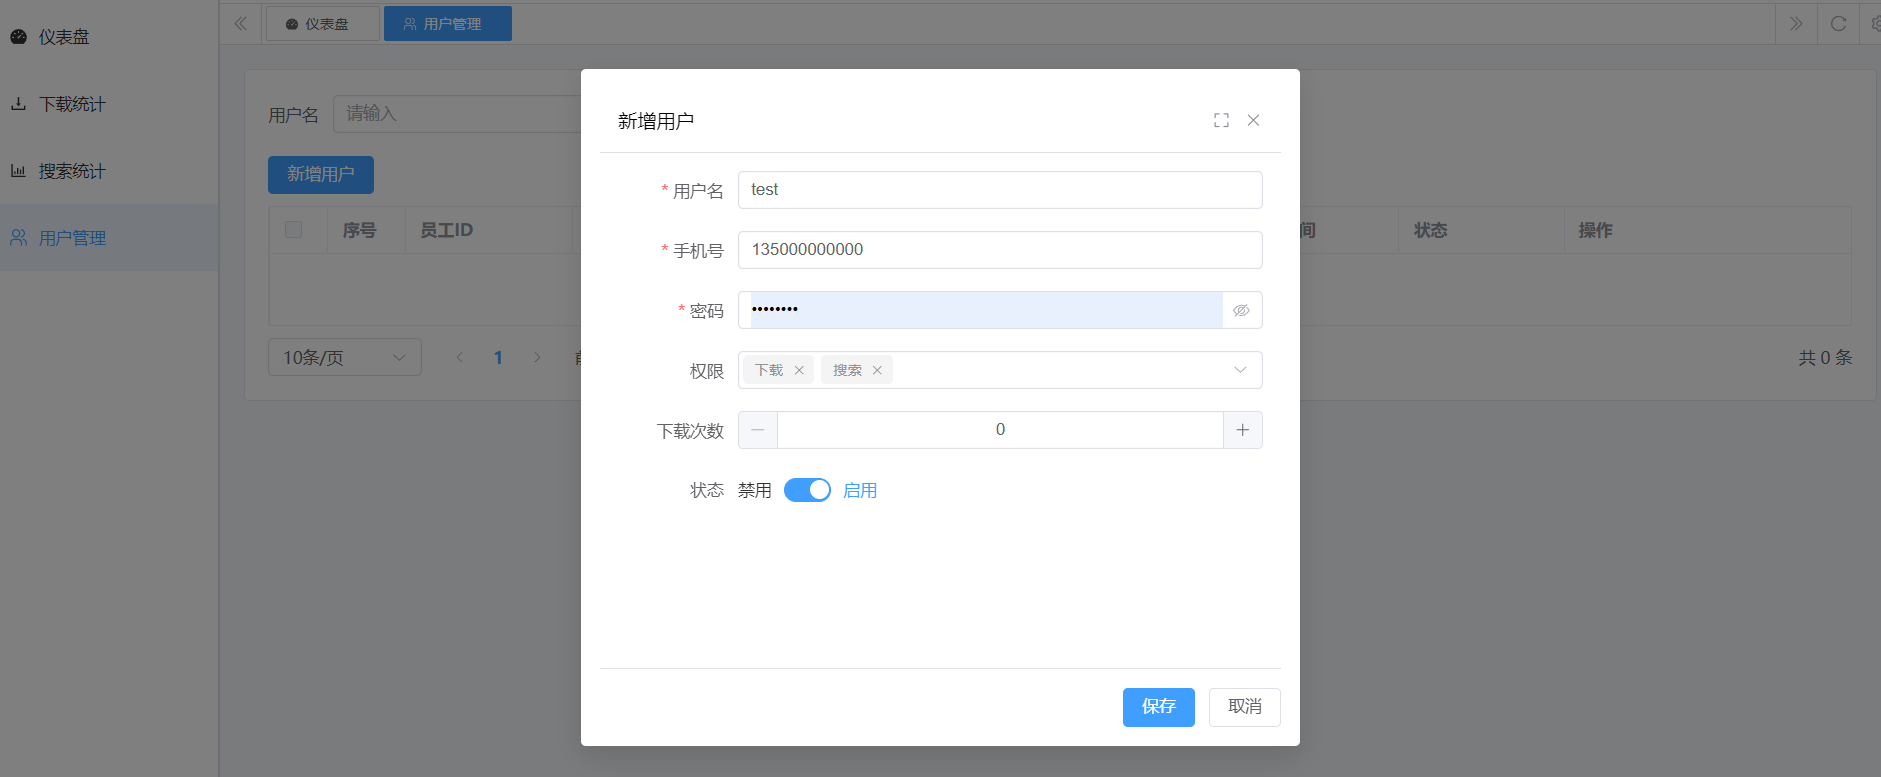Image resolution: width=1881 pixels, height=777 pixels.
Task: Remove the 下载 permission tag
Action: (x=799, y=370)
